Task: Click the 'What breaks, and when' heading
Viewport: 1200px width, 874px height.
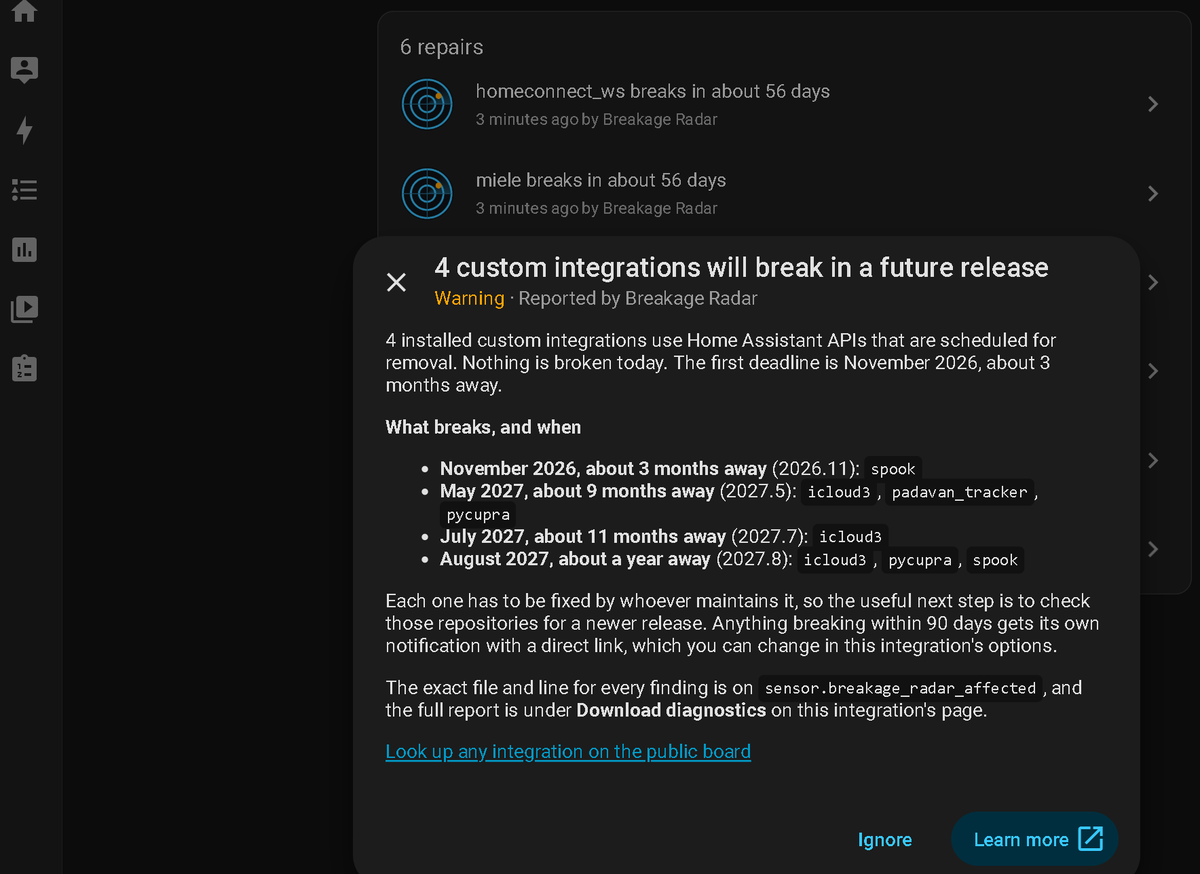Action: click(x=483, y=427)
